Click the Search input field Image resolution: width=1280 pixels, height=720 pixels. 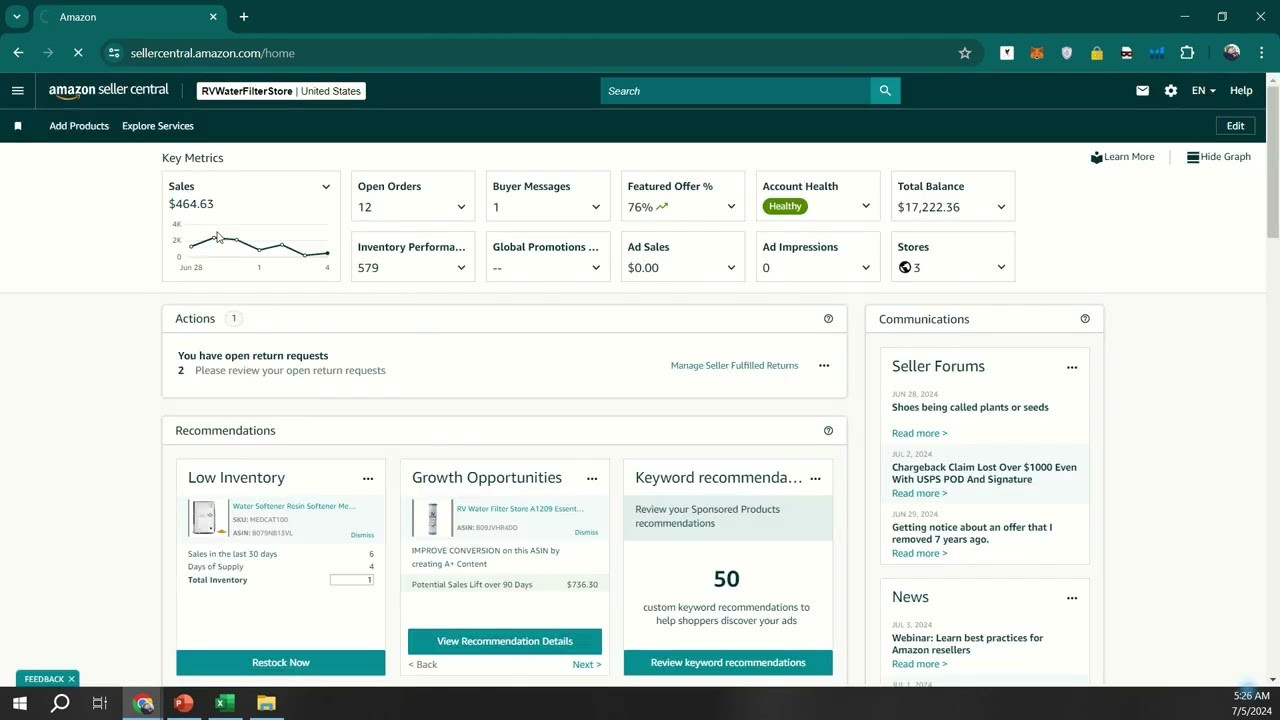click(736, 91)
